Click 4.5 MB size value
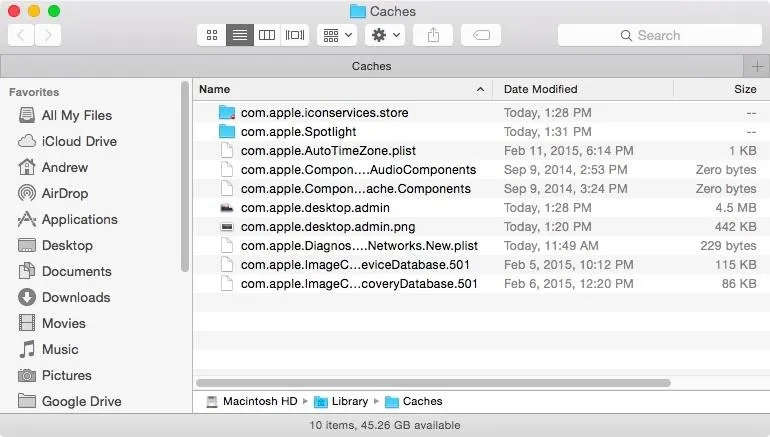The image size is (770, 437). [x=736, y=208]
